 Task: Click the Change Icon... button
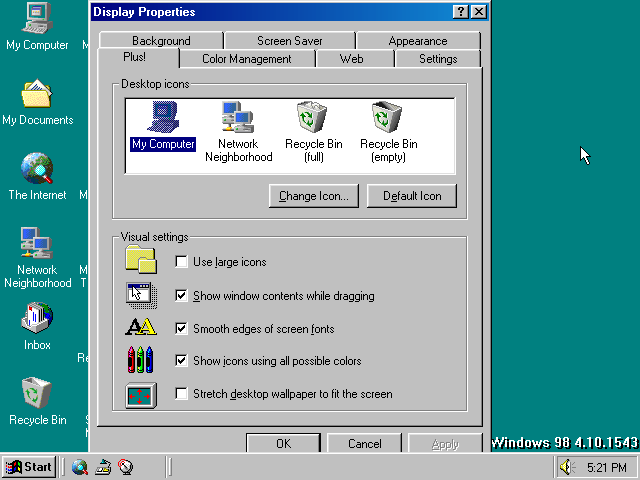(x=314, y=196)
